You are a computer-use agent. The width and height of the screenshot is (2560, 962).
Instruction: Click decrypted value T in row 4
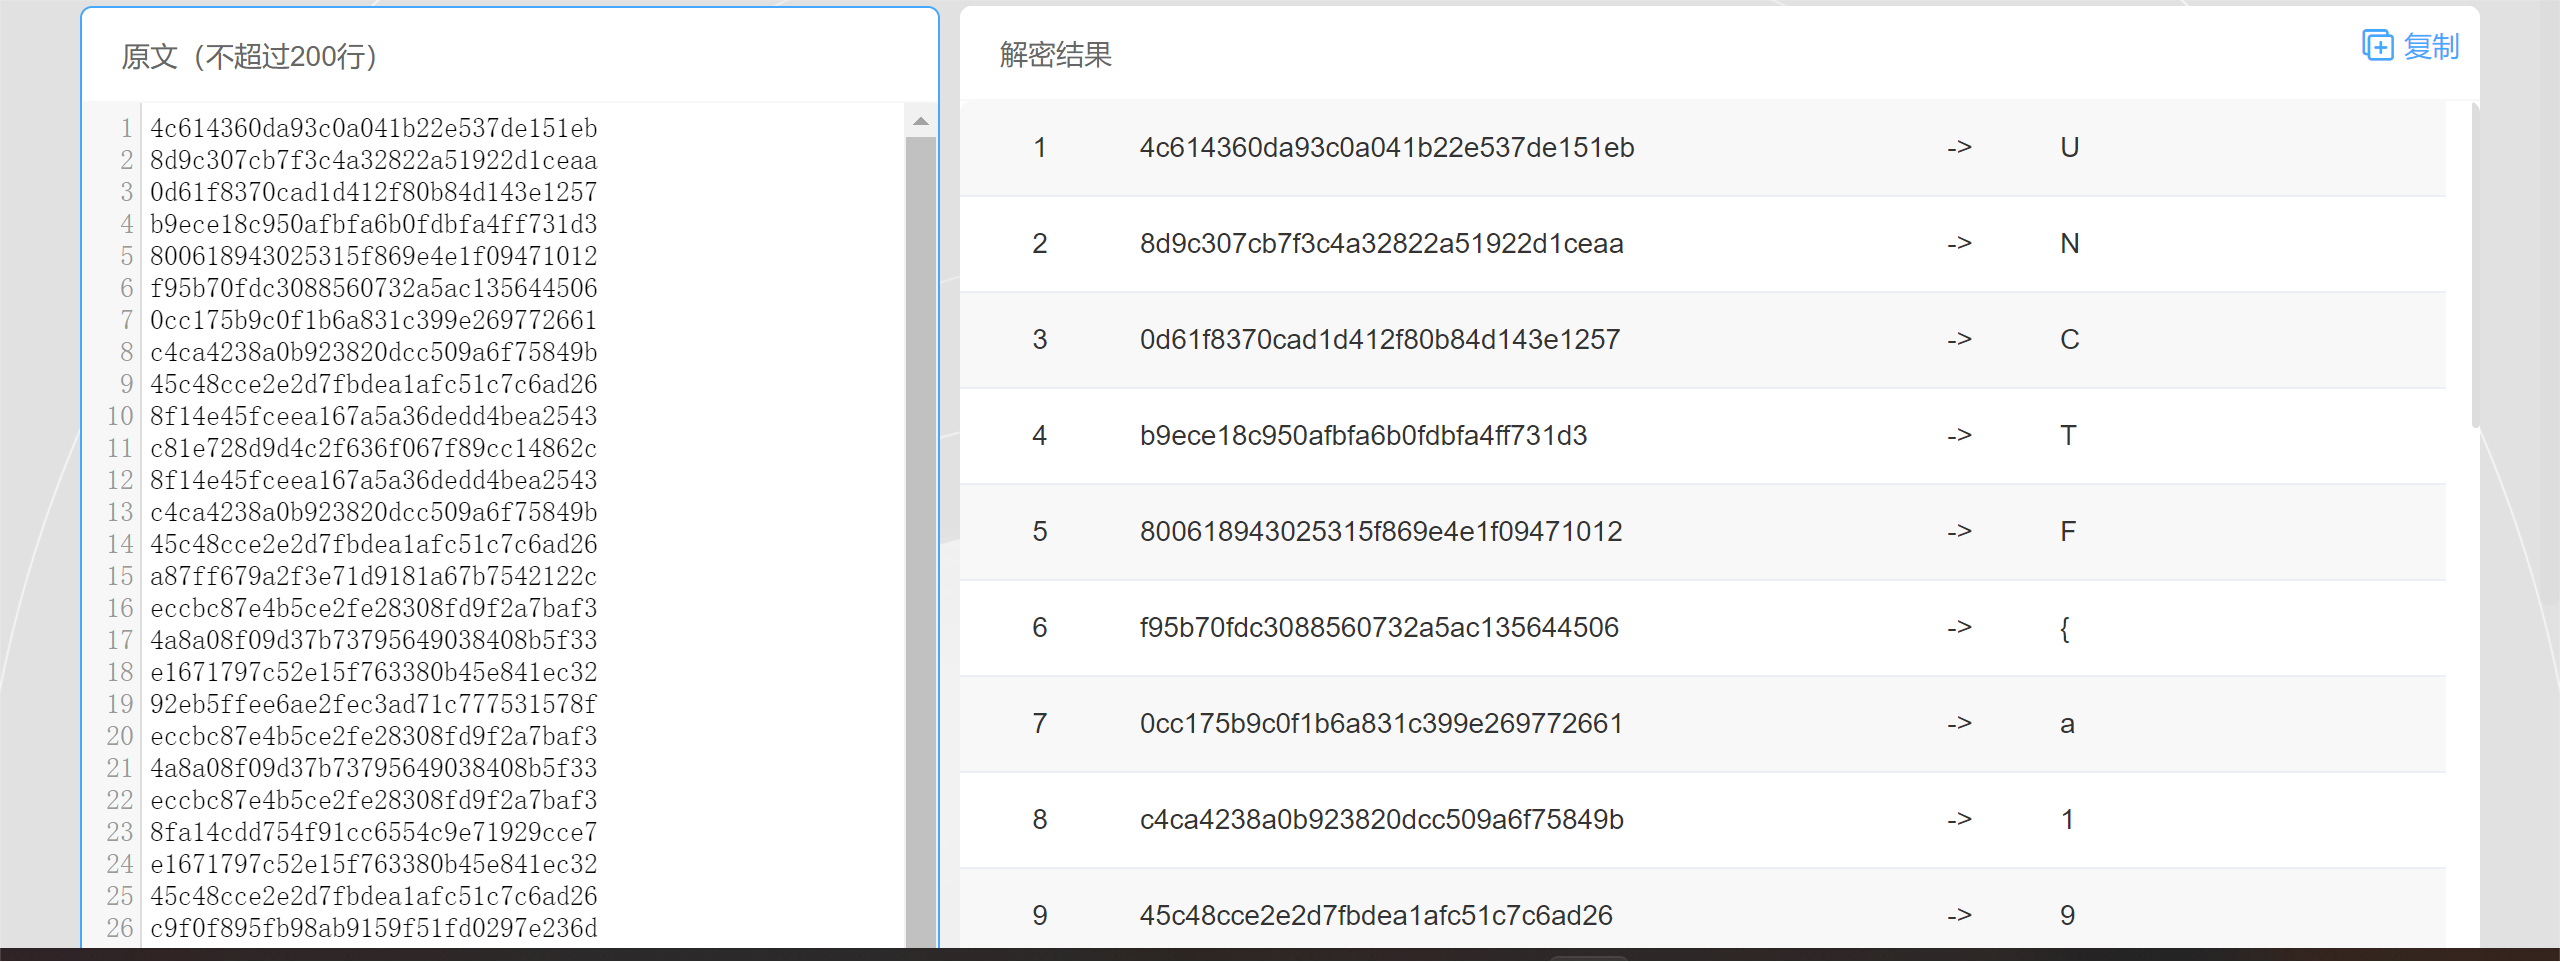2068,436
